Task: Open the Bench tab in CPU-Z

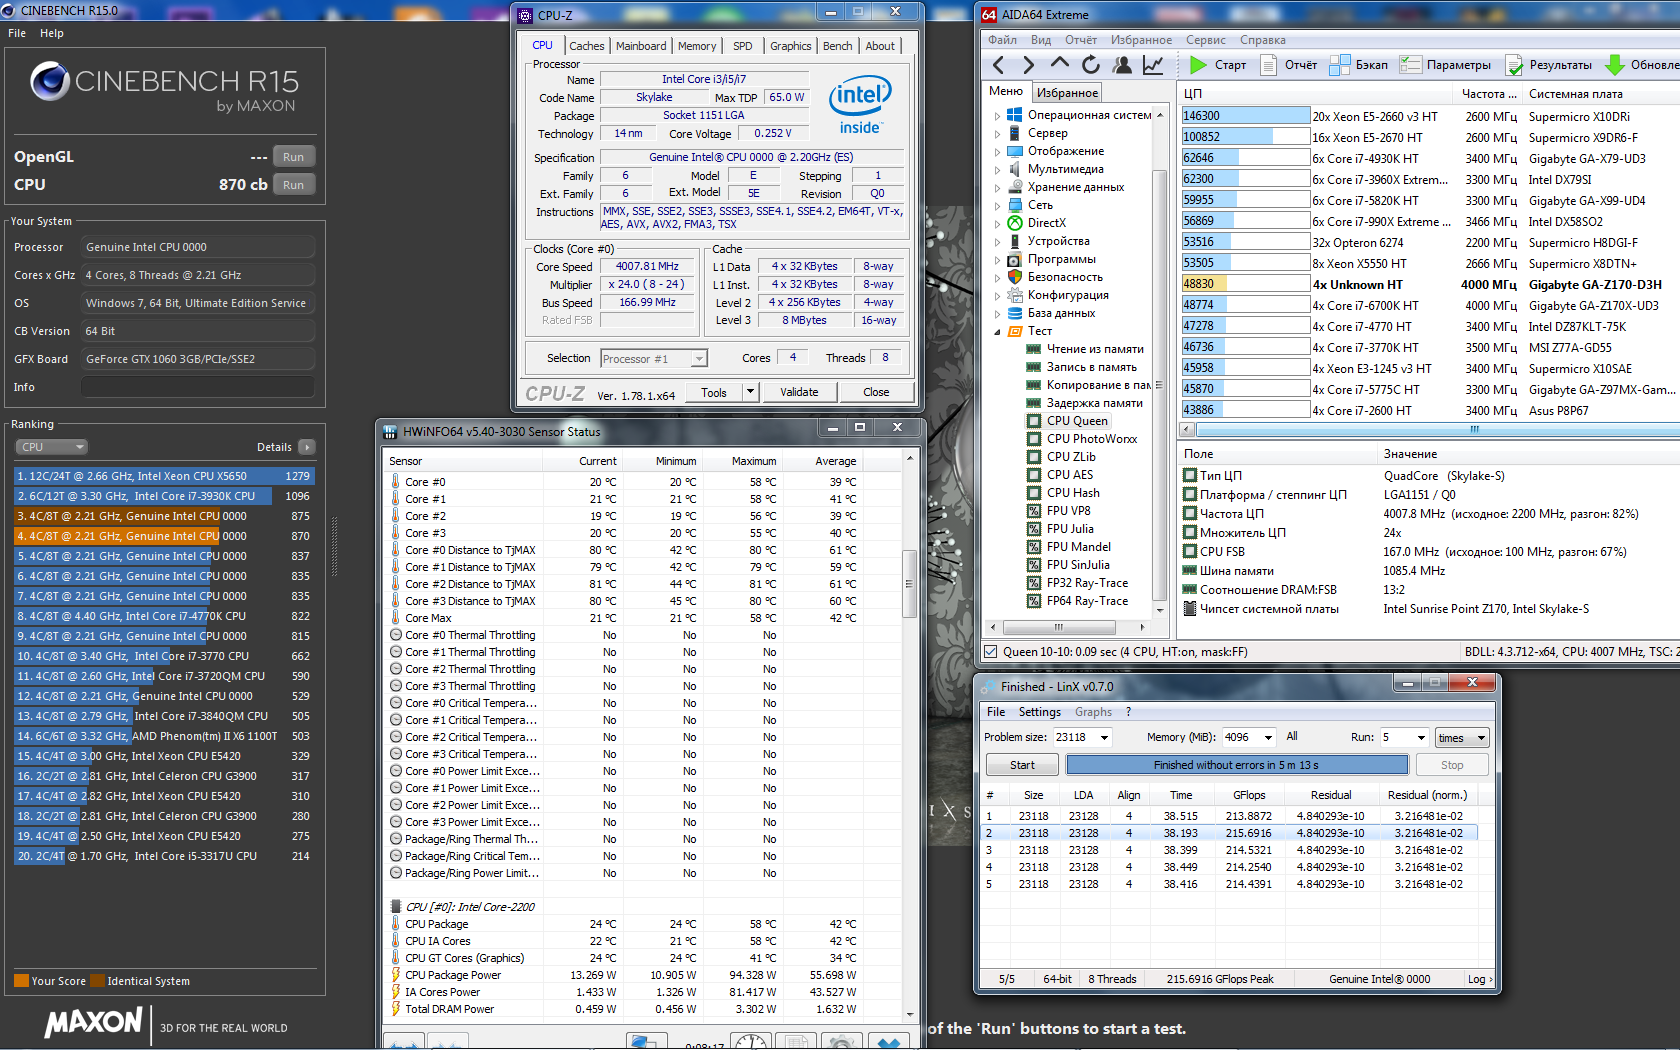Action: coord(838,46)
